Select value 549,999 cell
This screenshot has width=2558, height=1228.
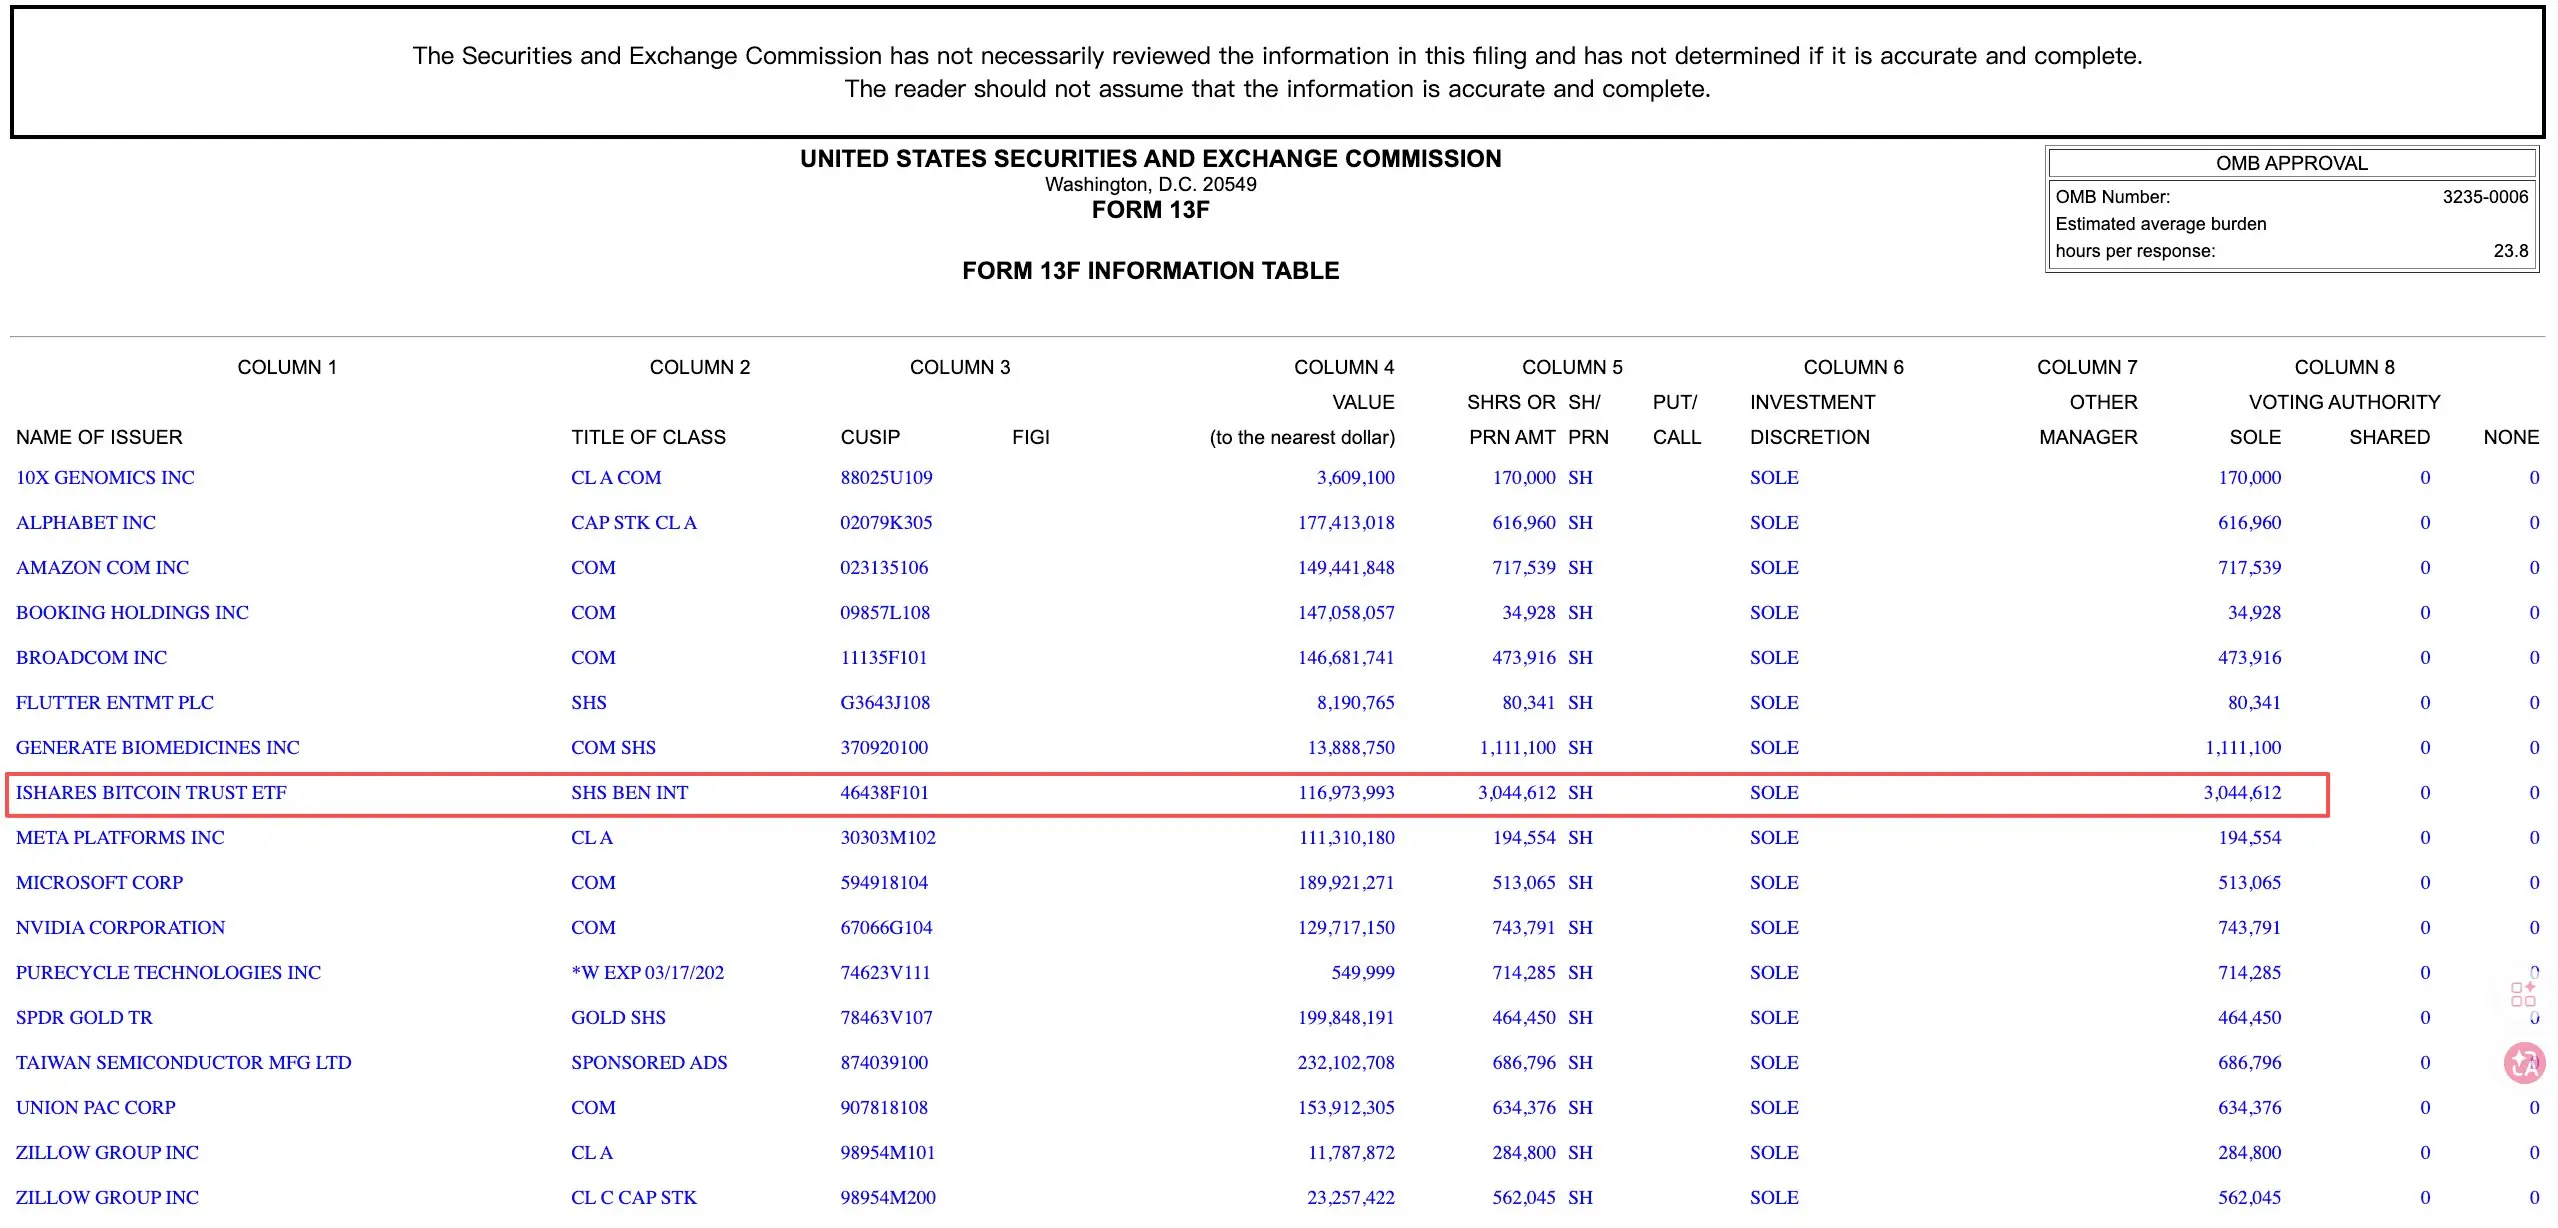coord(1363,973)
